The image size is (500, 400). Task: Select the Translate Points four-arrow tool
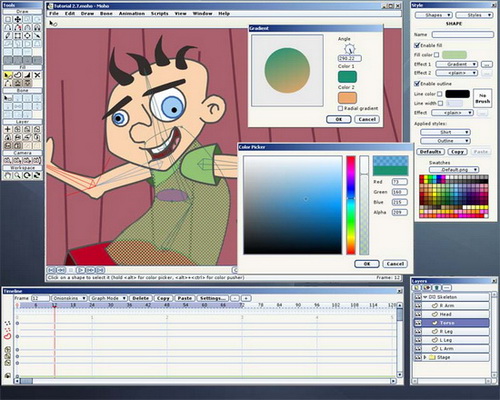point(18,19)
